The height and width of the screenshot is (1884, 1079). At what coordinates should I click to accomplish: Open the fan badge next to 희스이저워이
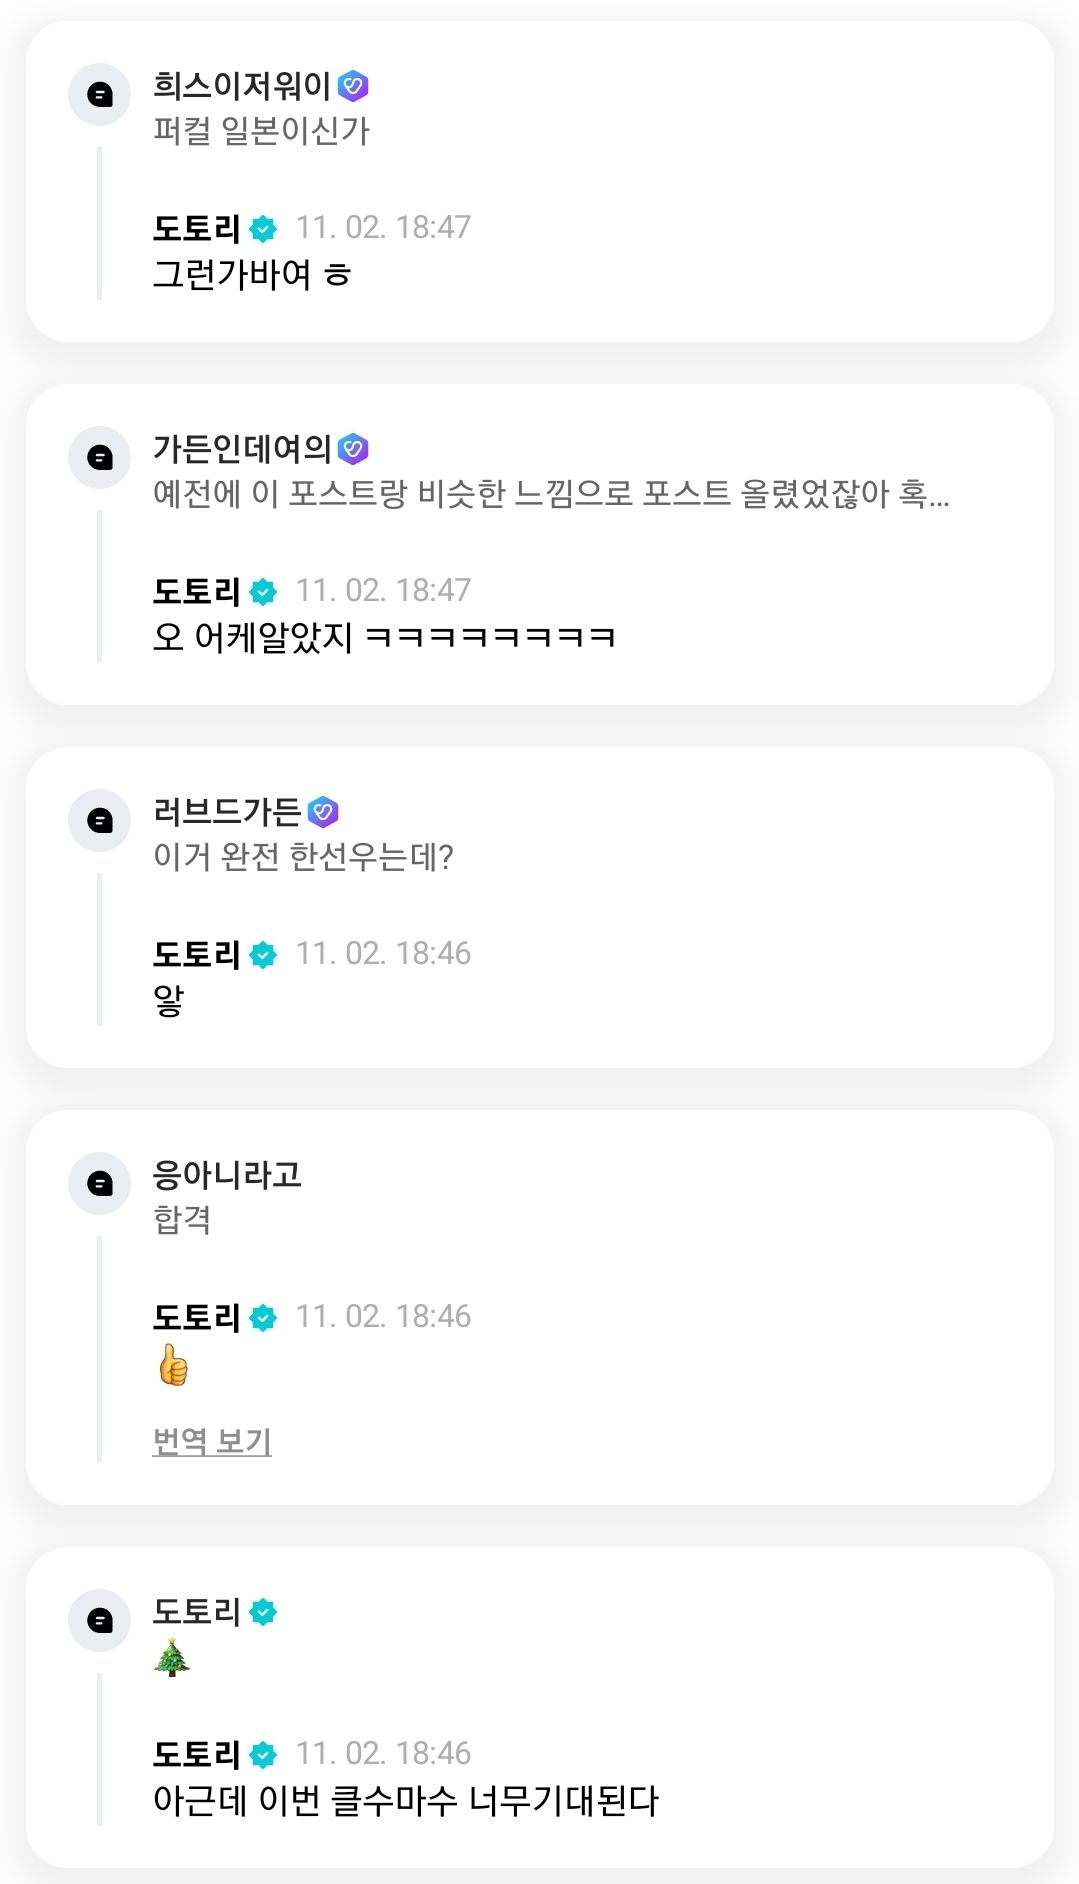(x=353, y=87)
